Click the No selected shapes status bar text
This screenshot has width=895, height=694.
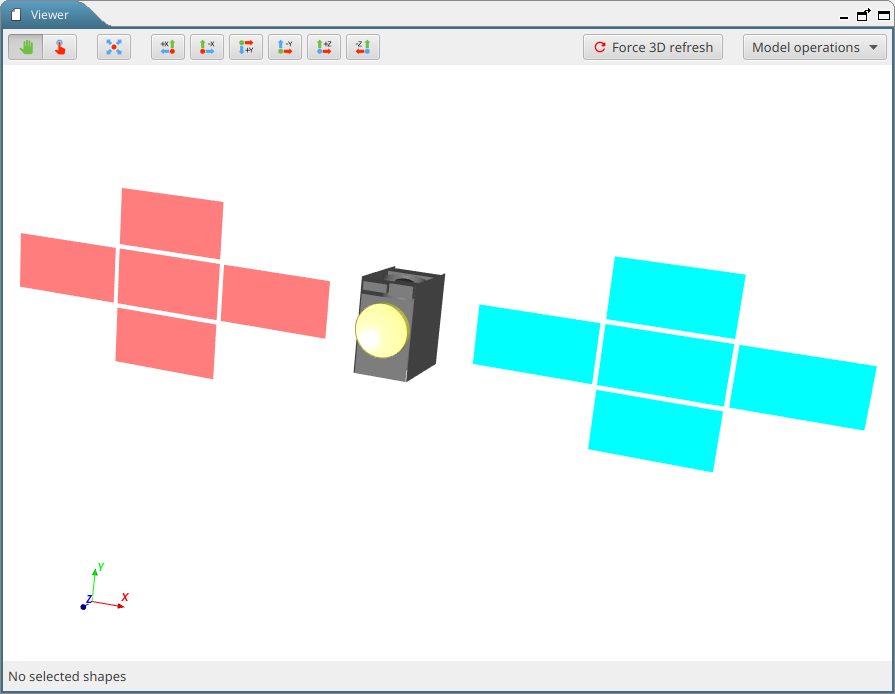(x=66, y=676)
